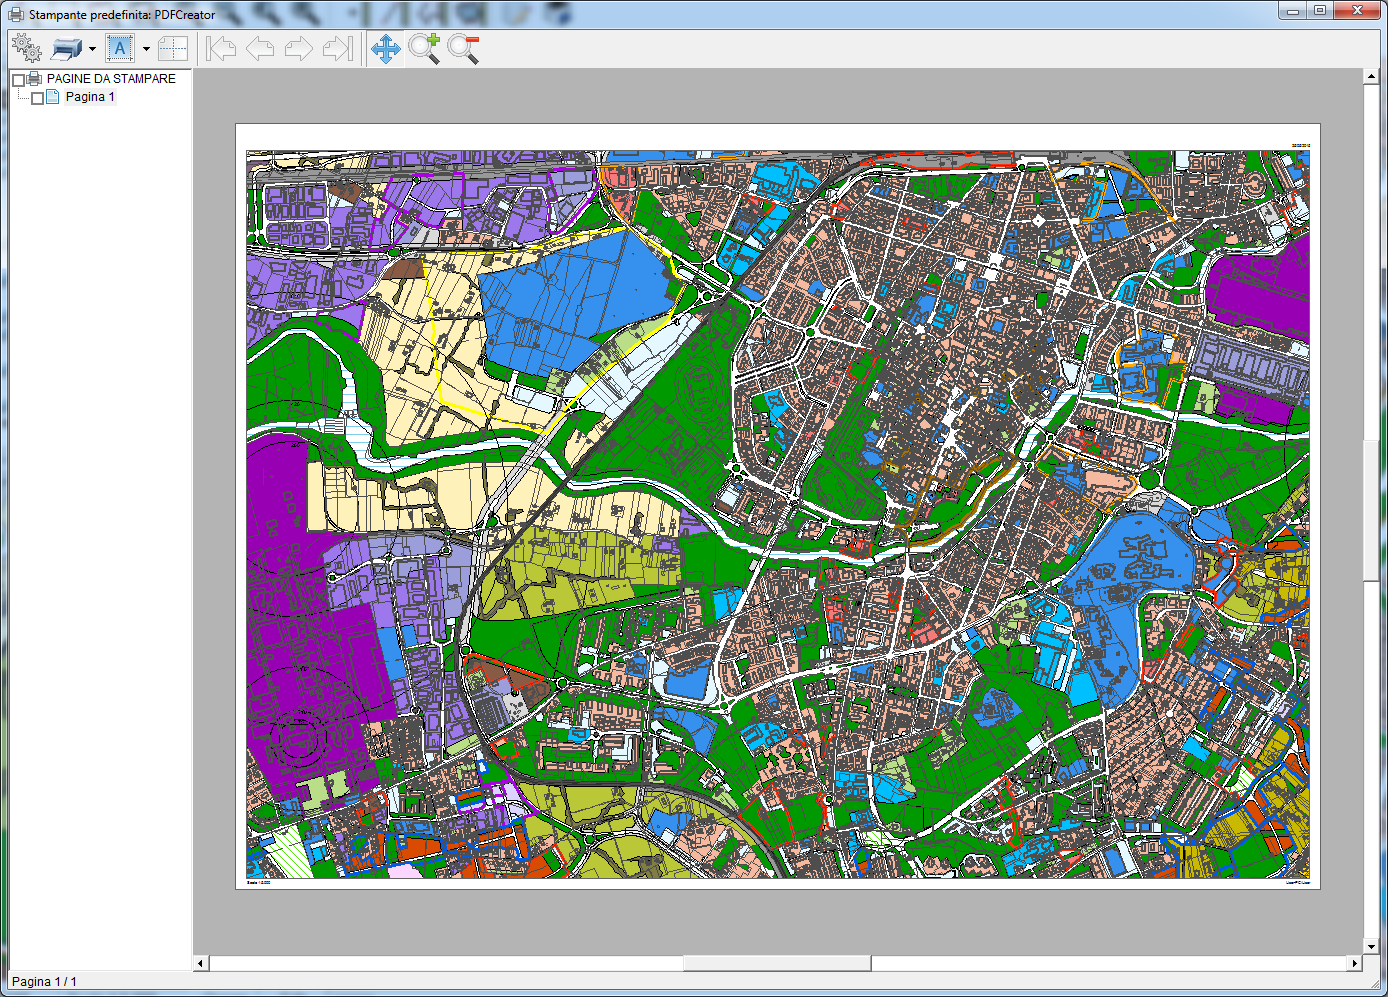Select the page format 'A' icon
This screenshot has height=997, width=1388.
120,48
